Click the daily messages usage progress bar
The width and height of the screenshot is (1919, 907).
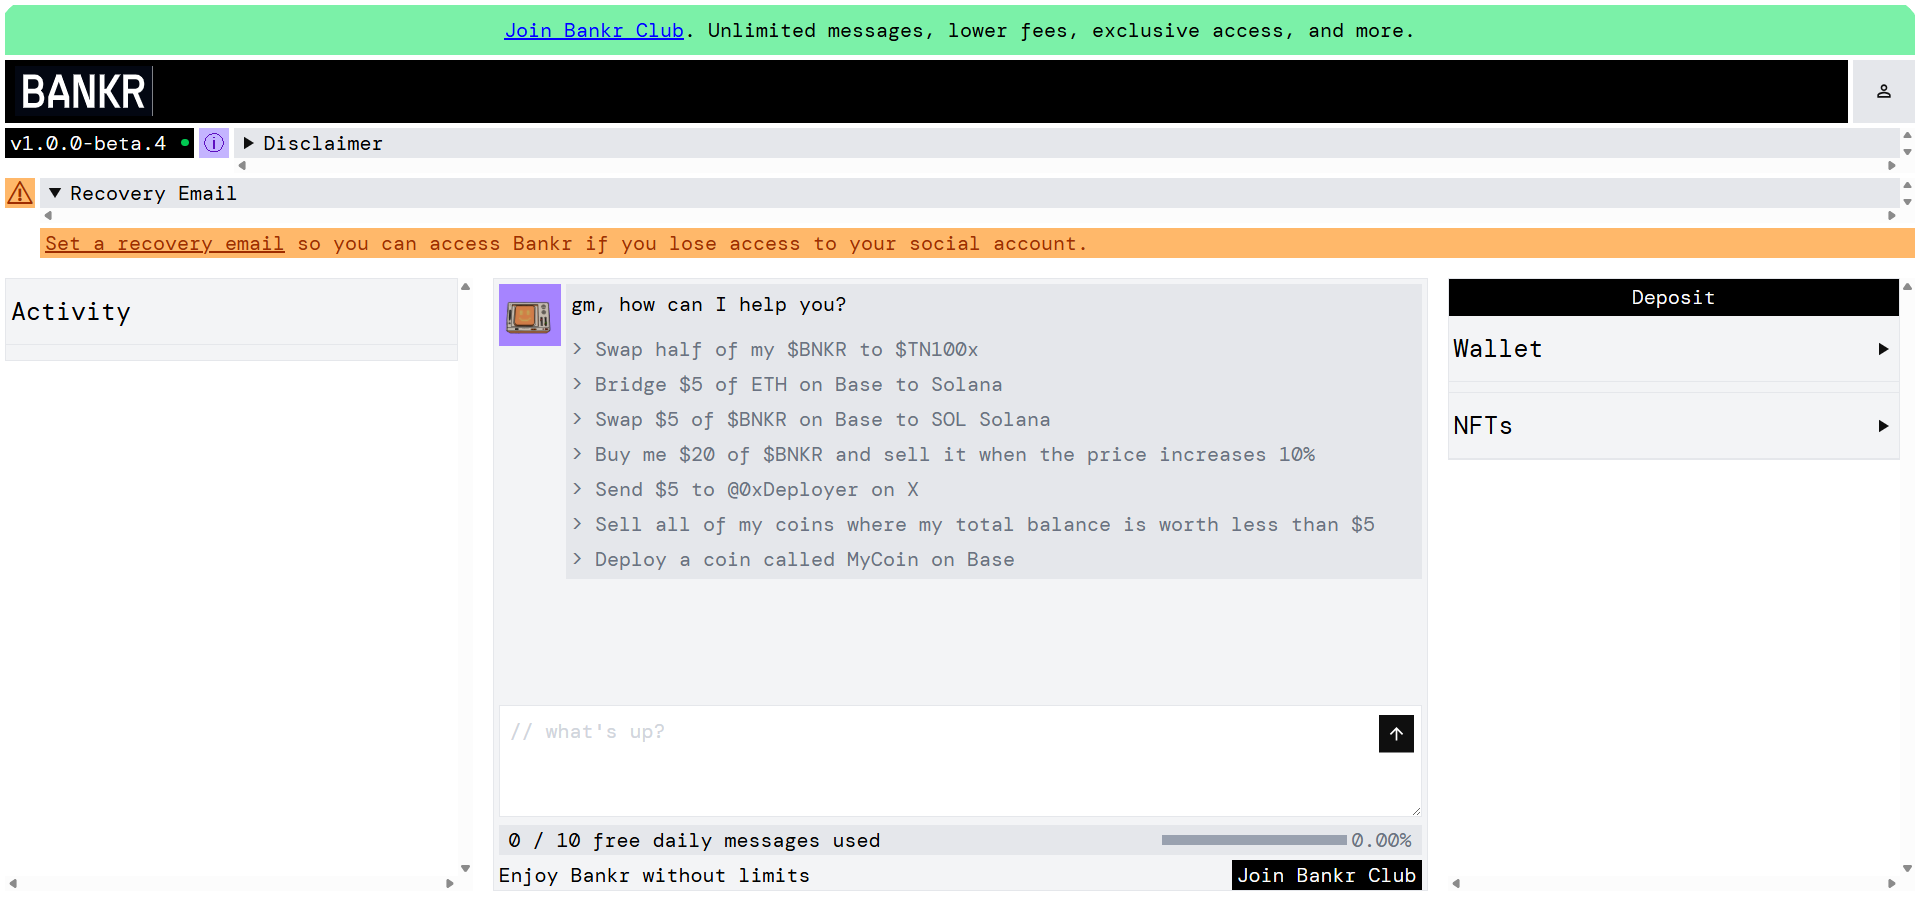click(1253, 840)
